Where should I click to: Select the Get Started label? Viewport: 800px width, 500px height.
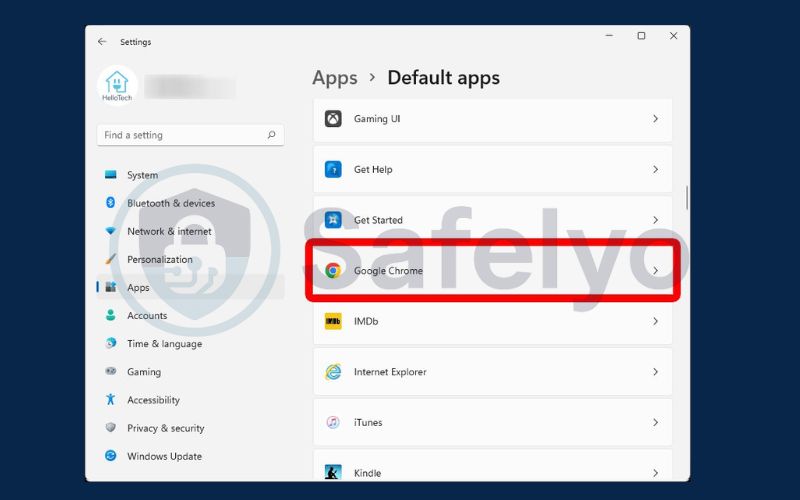pos(378,220)
